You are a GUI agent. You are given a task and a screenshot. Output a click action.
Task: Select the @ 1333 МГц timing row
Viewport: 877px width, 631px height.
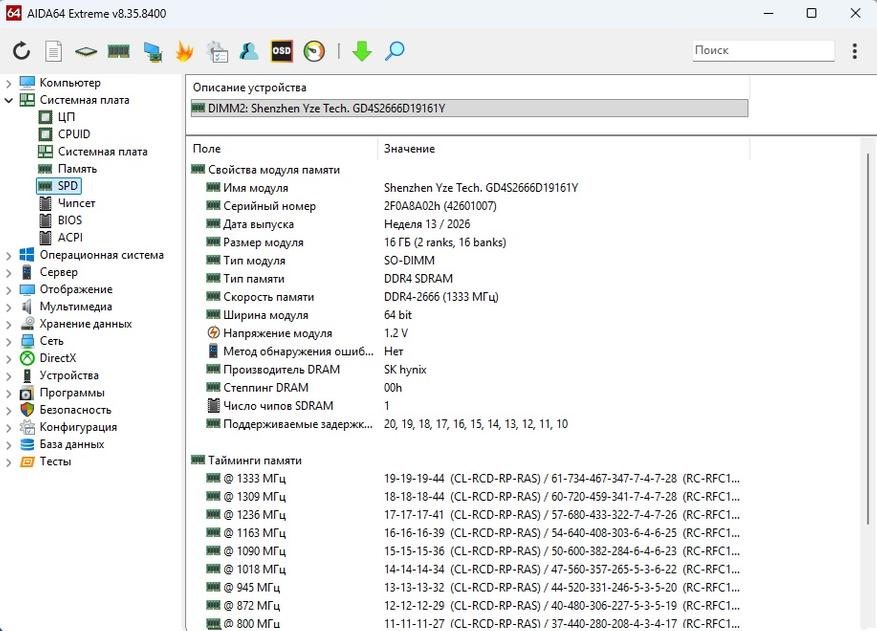pos(470,479)
